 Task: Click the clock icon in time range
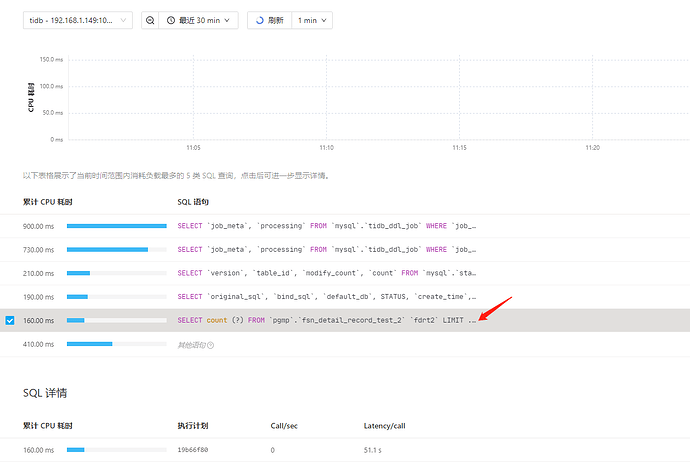pyautogui.click(x=171, y=20)
